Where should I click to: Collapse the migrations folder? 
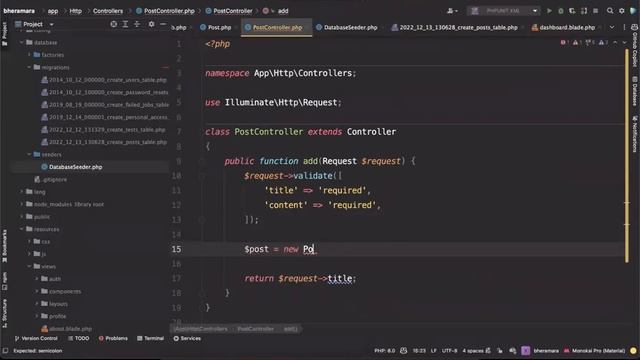[29, 67]
